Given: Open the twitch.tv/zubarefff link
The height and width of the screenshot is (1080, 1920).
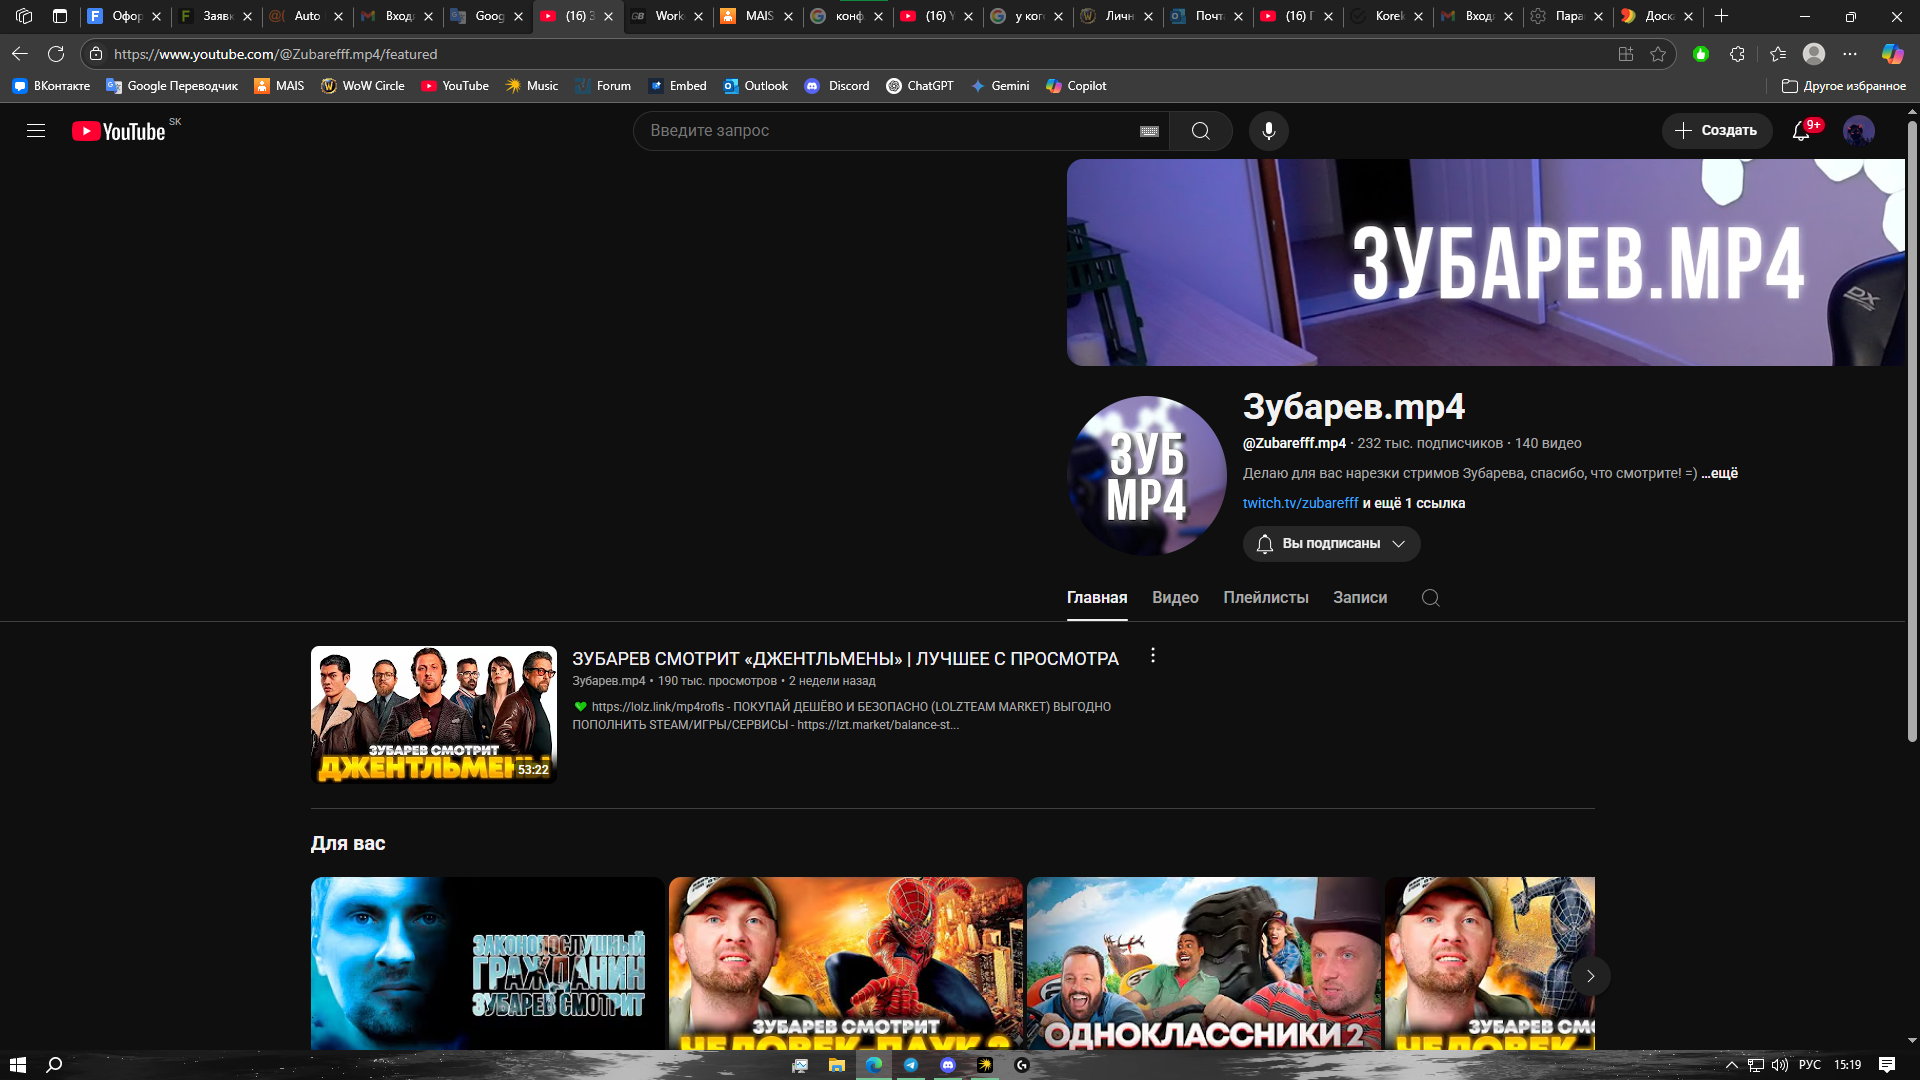Looking at the screenshot, I should (1300, 503).
